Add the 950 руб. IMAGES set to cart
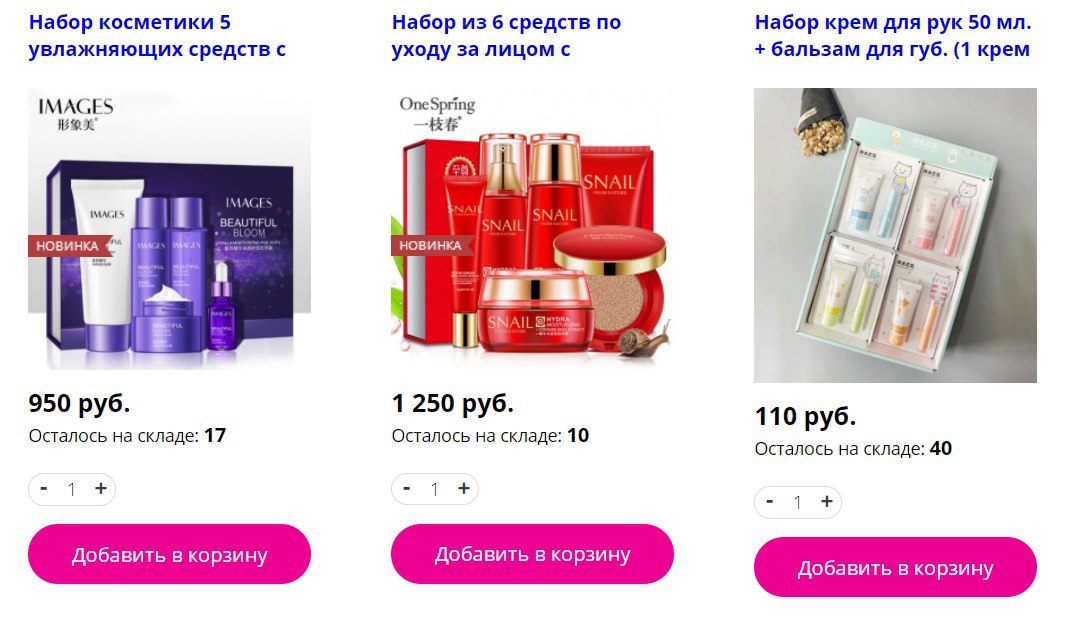This screenshot has height=632, width=1073. click(x=169, y=554)
